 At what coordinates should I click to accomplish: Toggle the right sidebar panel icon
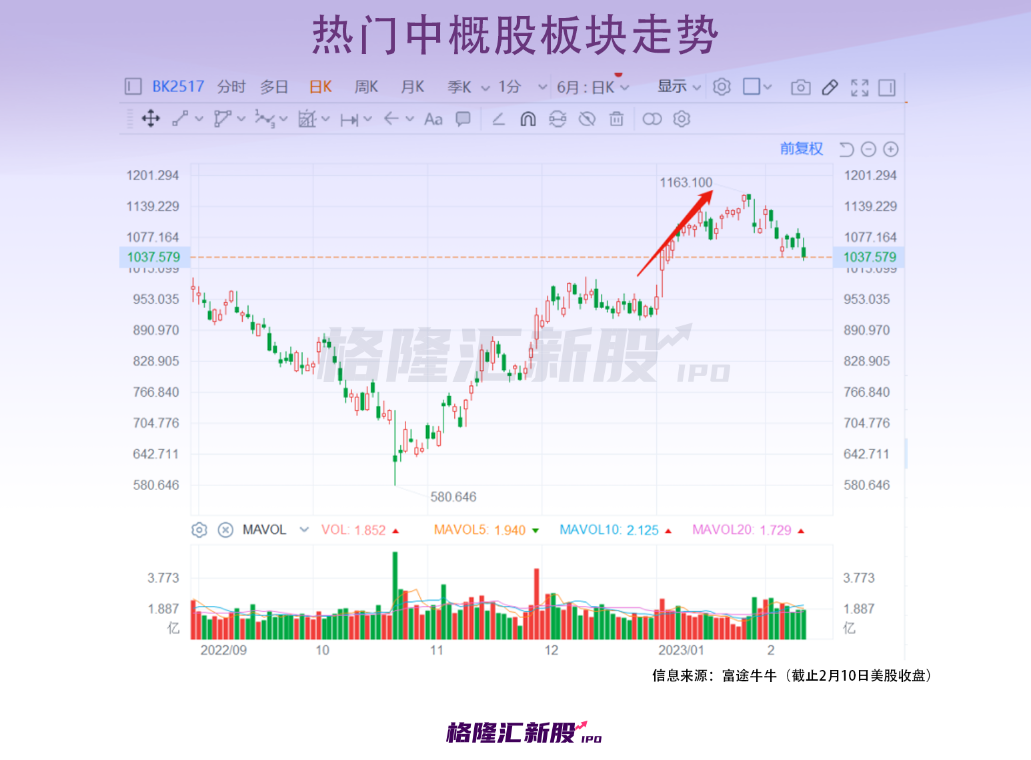[887, 87]
